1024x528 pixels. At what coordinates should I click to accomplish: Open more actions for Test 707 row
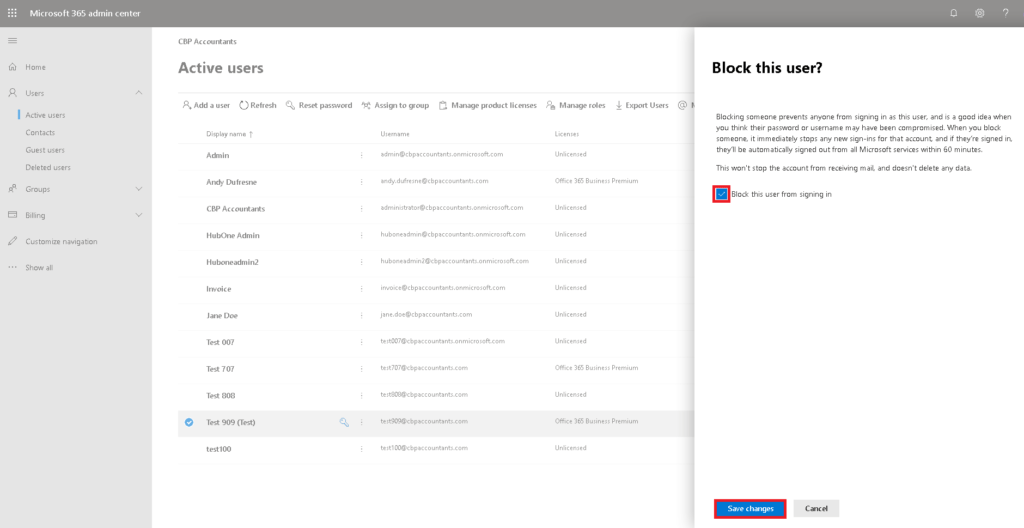[x=361, y=369]
